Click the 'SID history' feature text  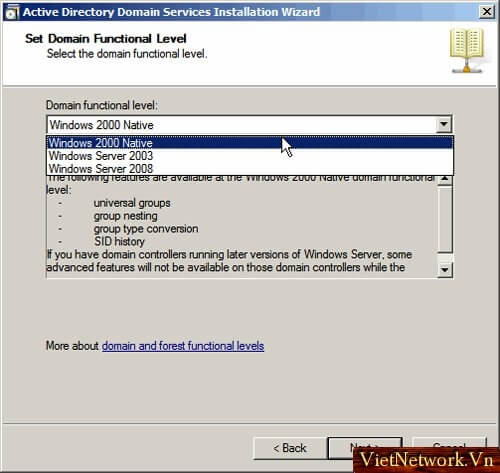coord(119,241)
